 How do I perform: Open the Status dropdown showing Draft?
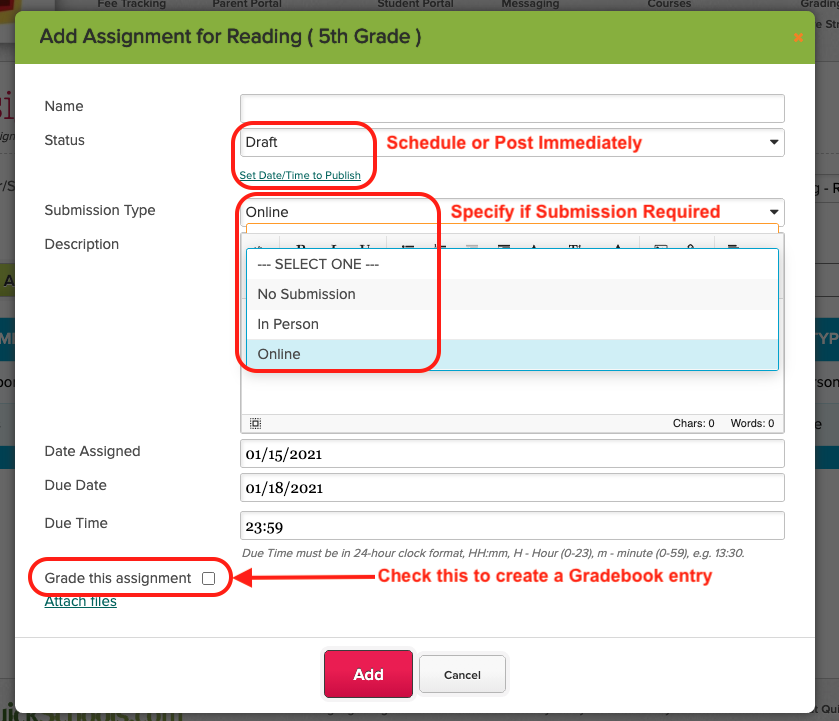click(x=512, y=142)
